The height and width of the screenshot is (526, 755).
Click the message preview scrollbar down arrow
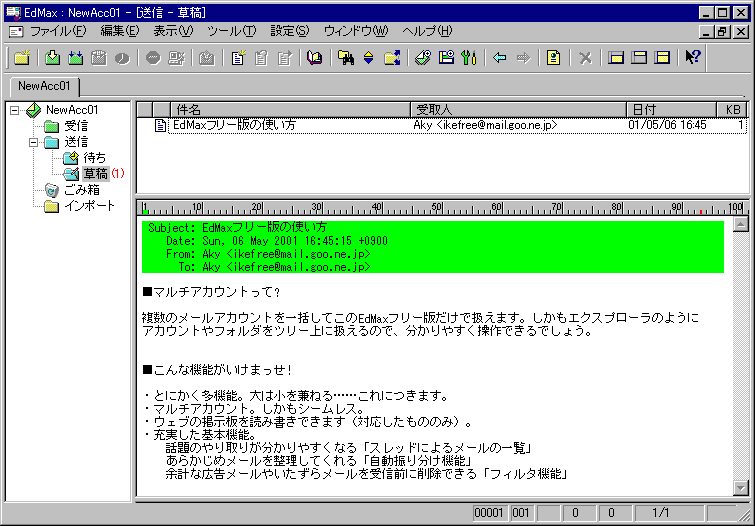tap(740, 487)
